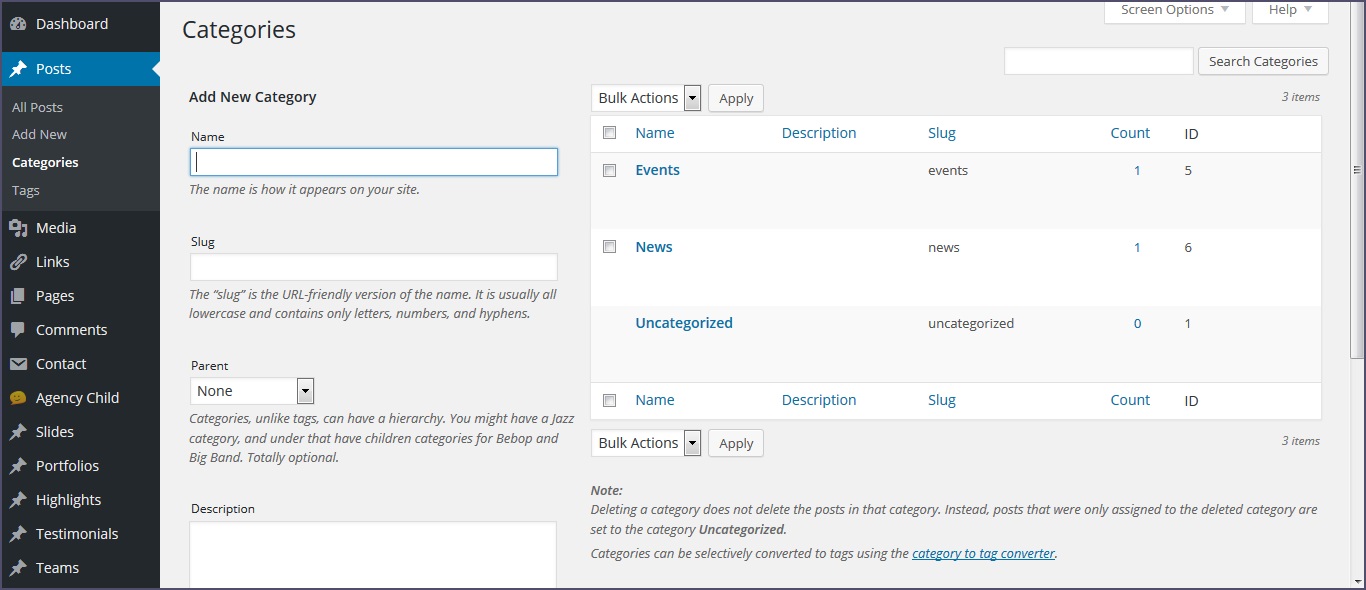Click the Agency Child icon
Screen dimensions: 1366x590
[18, 398]
